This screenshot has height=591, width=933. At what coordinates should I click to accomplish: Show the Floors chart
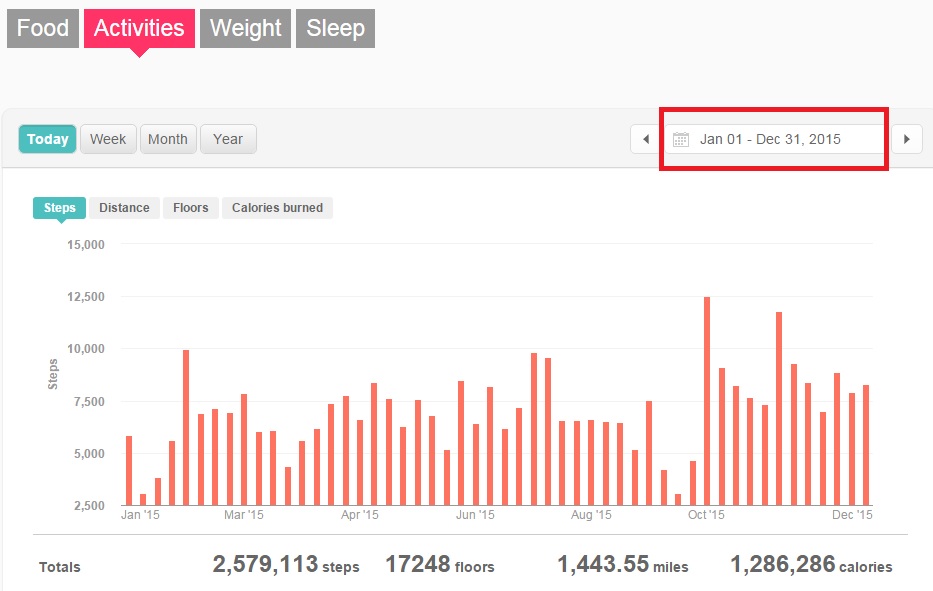tap(190, 208)
